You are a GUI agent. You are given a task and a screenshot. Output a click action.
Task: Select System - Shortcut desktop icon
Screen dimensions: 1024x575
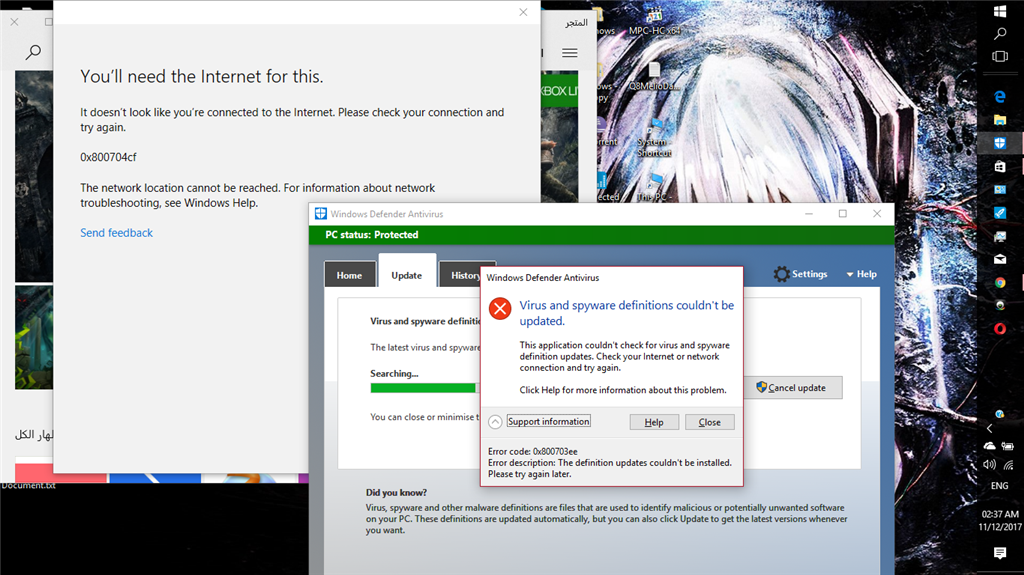click(x=654, y=138)
